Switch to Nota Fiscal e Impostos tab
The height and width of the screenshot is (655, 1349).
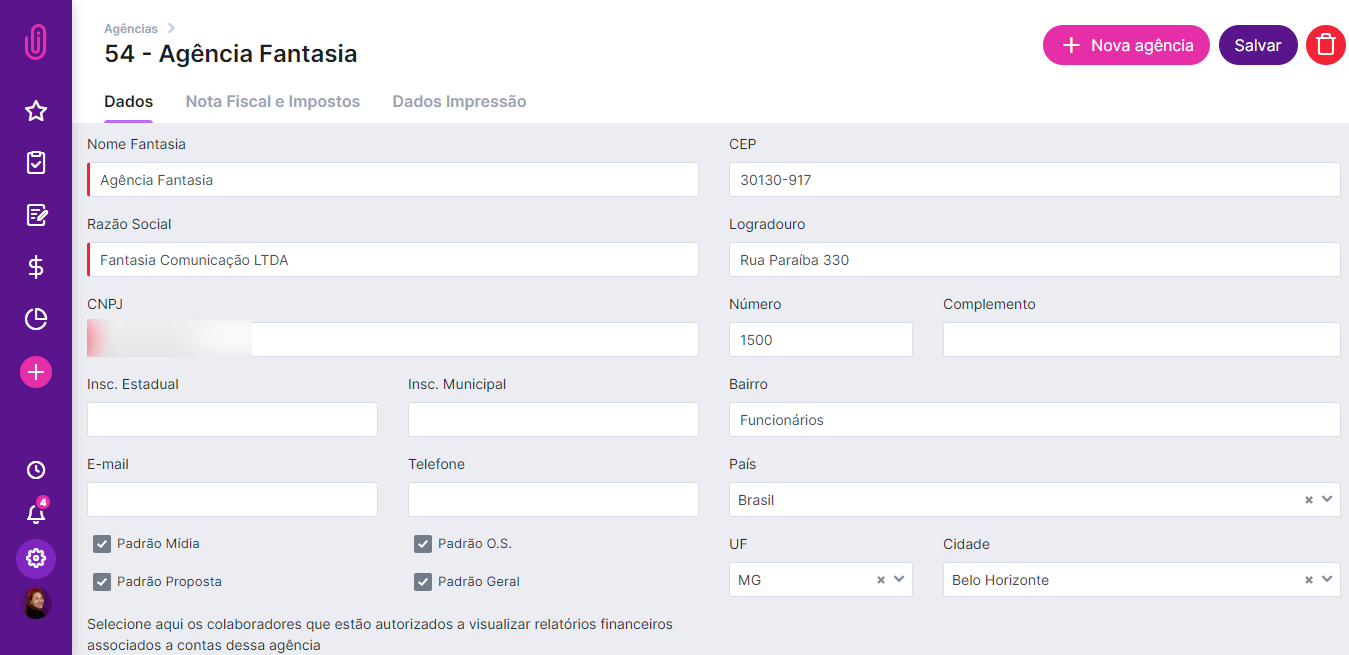(x=273, y=102)
